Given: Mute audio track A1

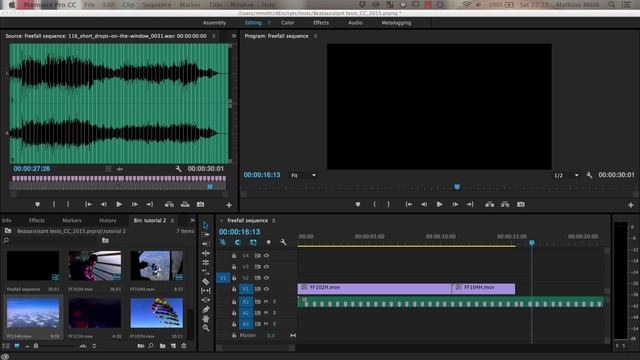Looking at the screenshot, I should (x=266, y=302).
